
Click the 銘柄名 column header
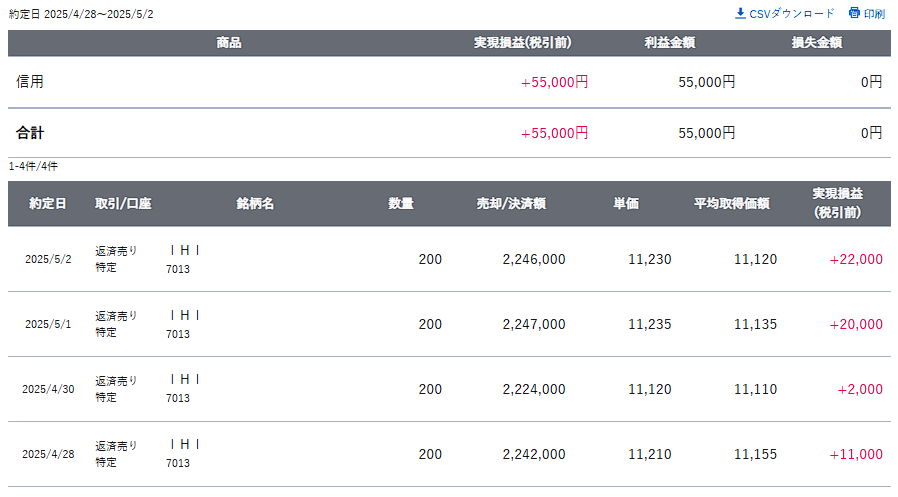pyautogui.click(x=255, y=204)
